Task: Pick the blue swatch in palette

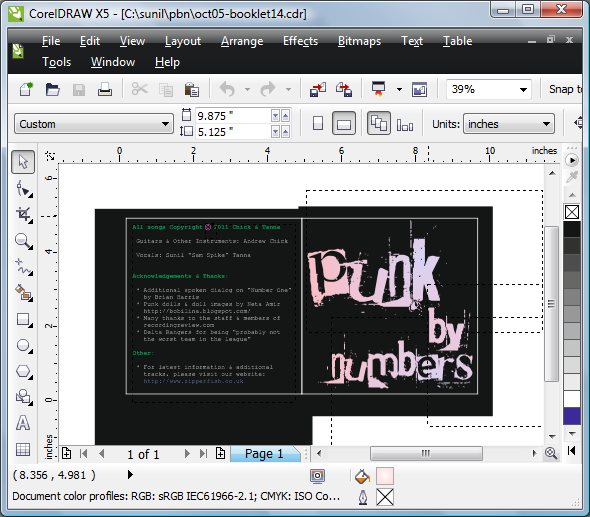Action: (x=572, y=416)
